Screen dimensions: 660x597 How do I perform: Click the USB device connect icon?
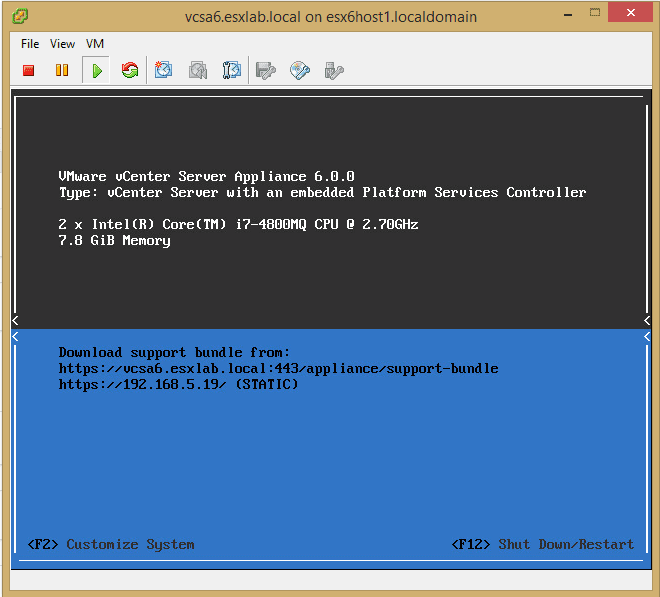[334, 71]
